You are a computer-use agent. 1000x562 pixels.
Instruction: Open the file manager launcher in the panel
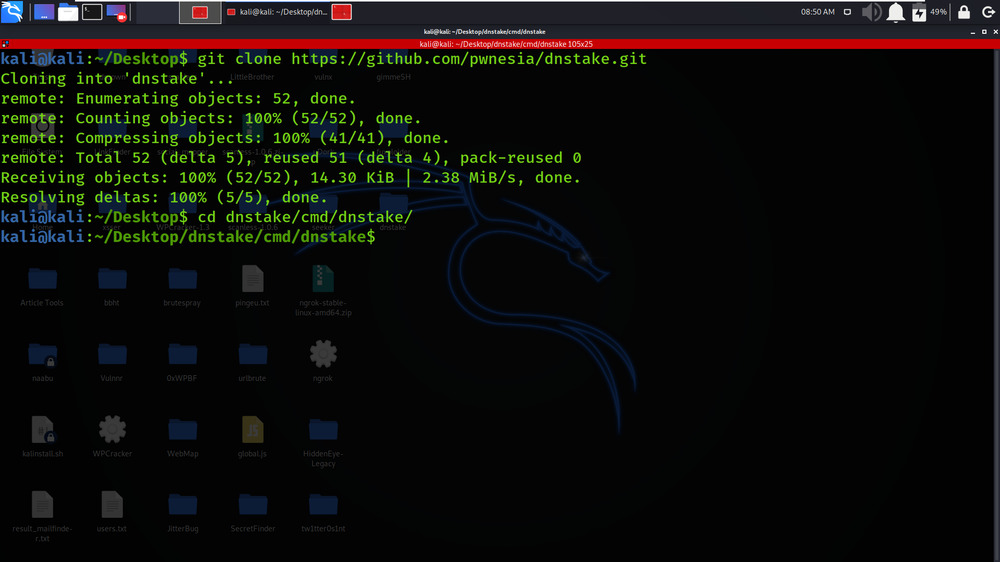[x=68, y=12]
